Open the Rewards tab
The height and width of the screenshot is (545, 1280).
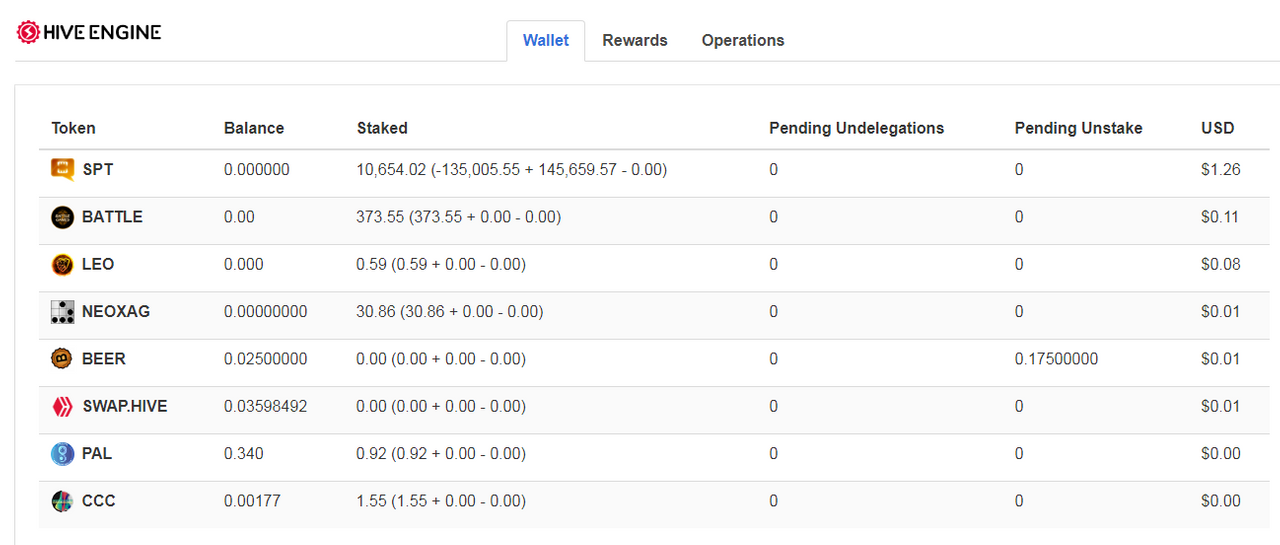tap(635, 40)
